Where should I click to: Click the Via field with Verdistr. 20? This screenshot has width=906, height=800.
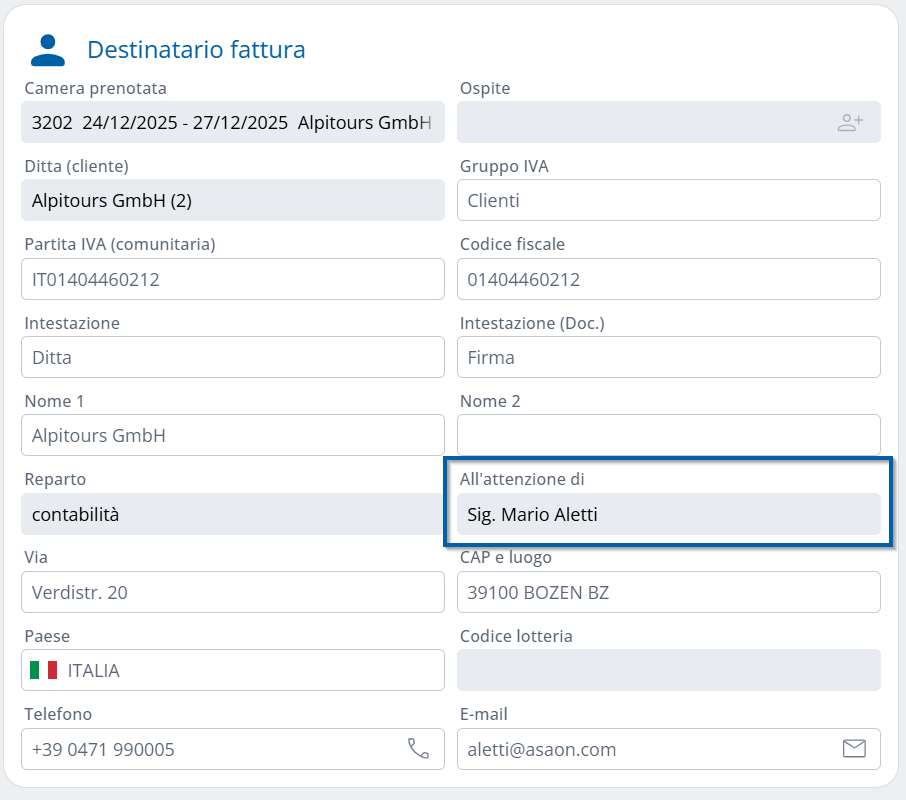coord(232,592)
